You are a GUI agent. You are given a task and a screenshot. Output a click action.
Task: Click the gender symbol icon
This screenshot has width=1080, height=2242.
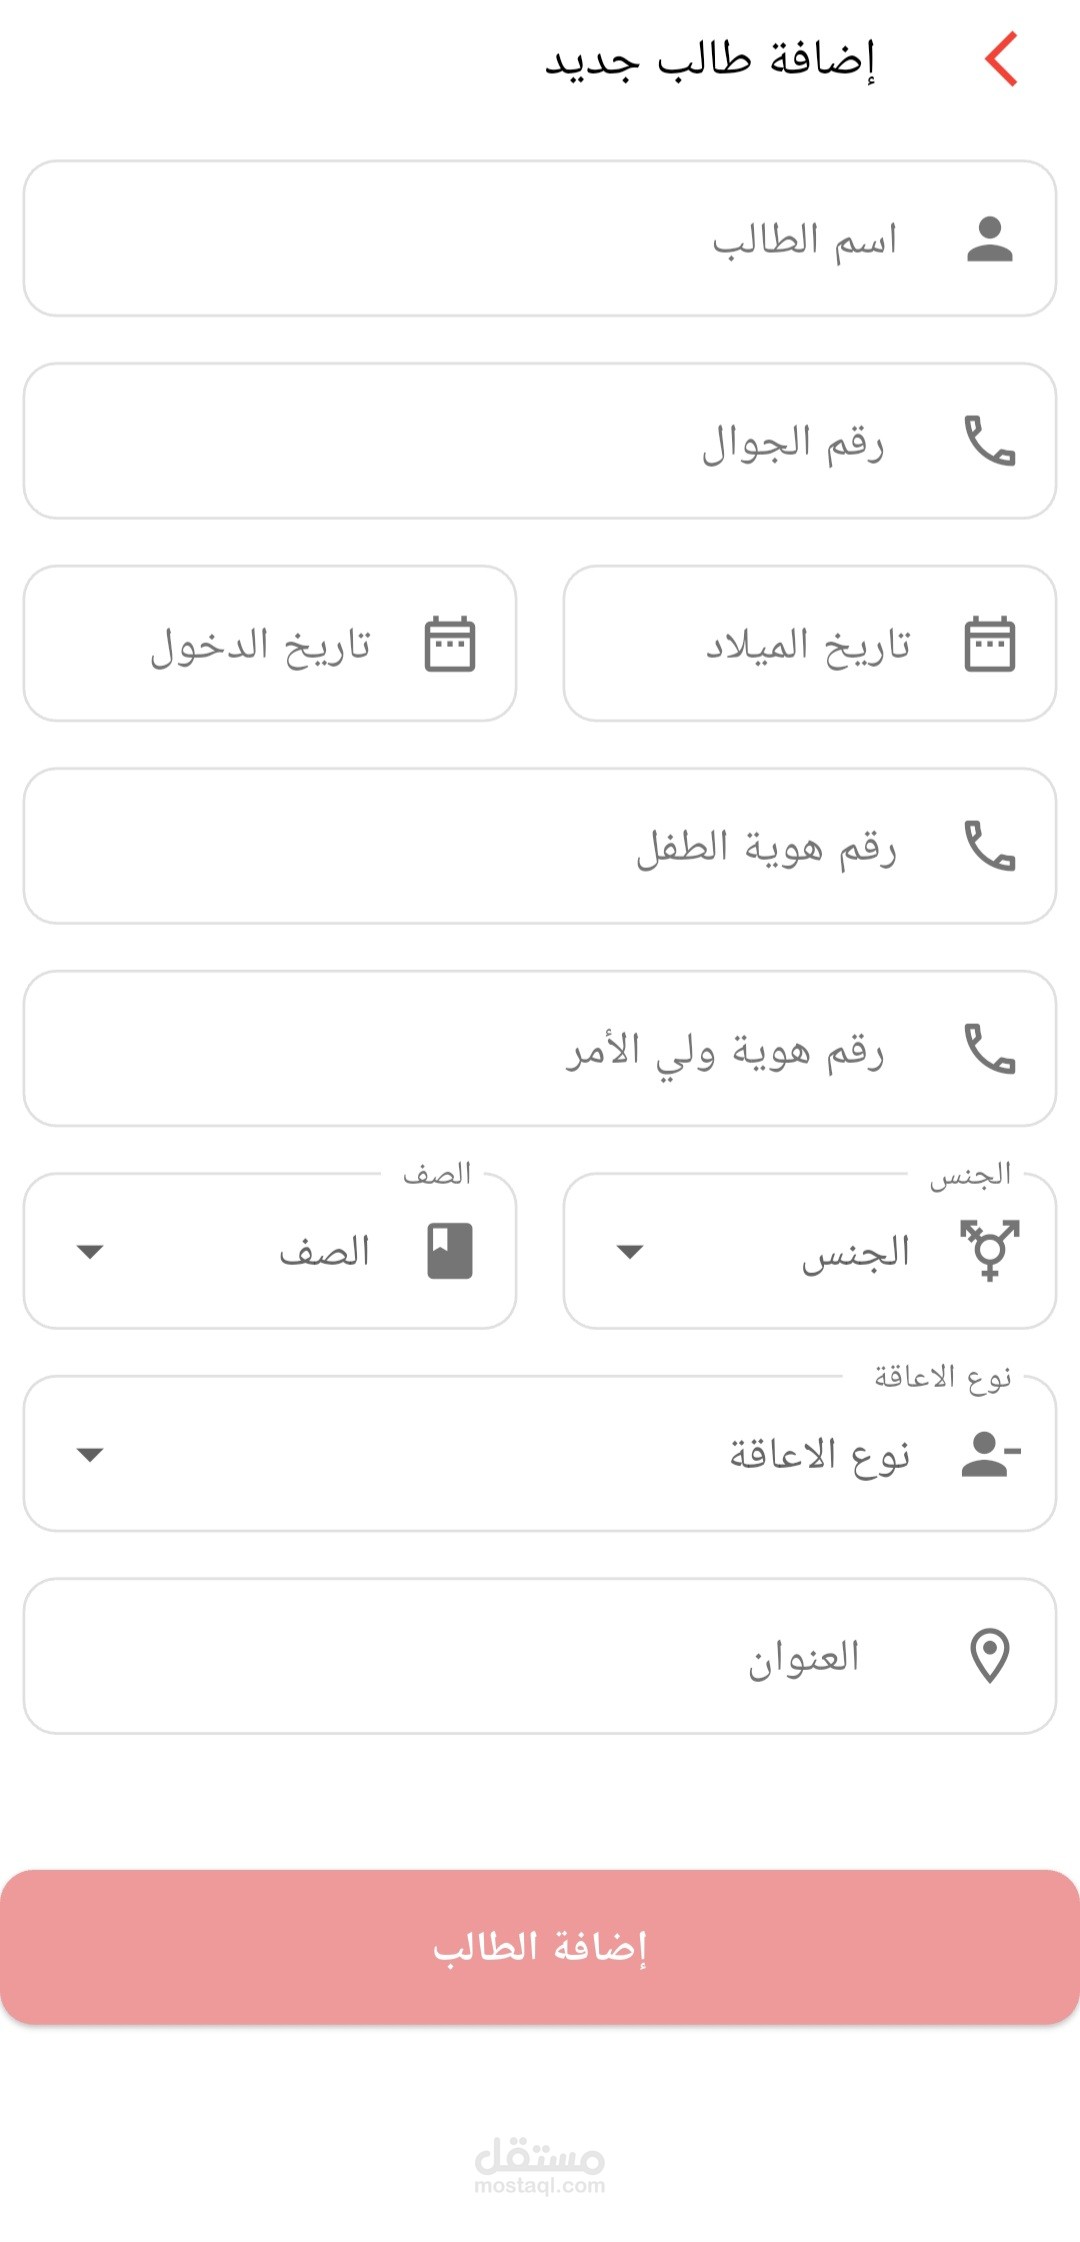[990, 1251]
